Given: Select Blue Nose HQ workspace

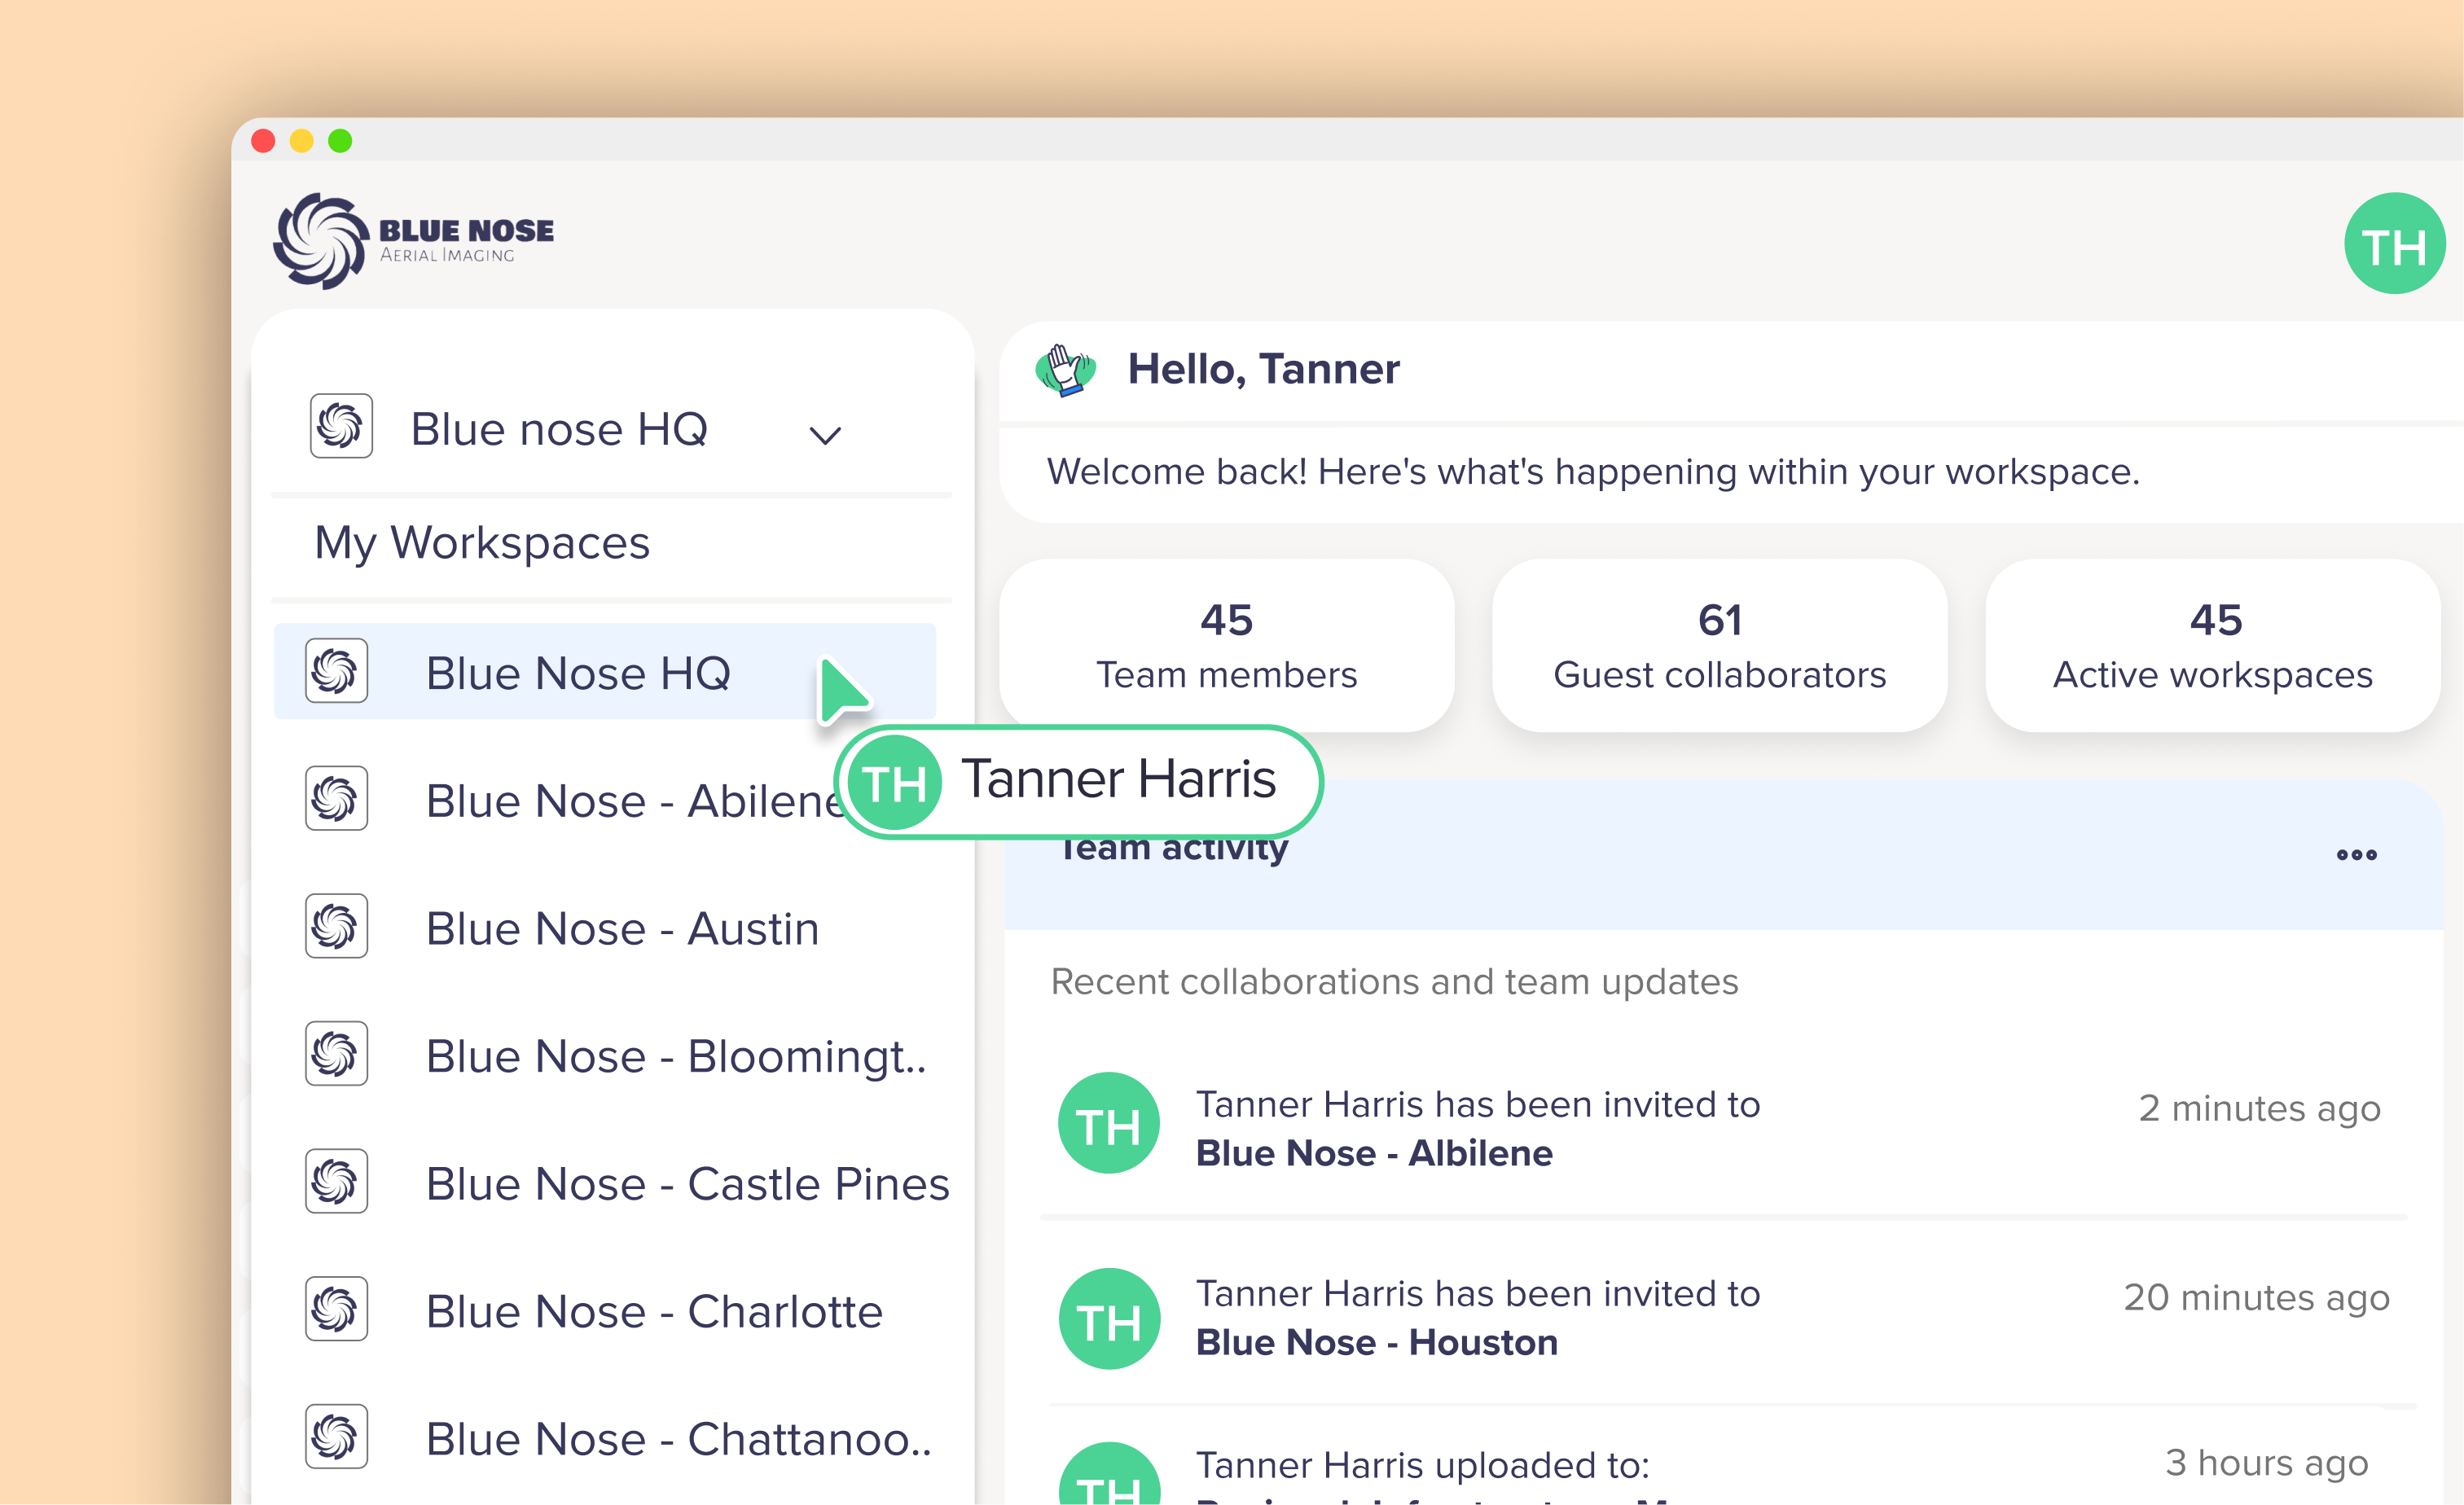Looking at the screenshot, I should (x=578, y=672).
